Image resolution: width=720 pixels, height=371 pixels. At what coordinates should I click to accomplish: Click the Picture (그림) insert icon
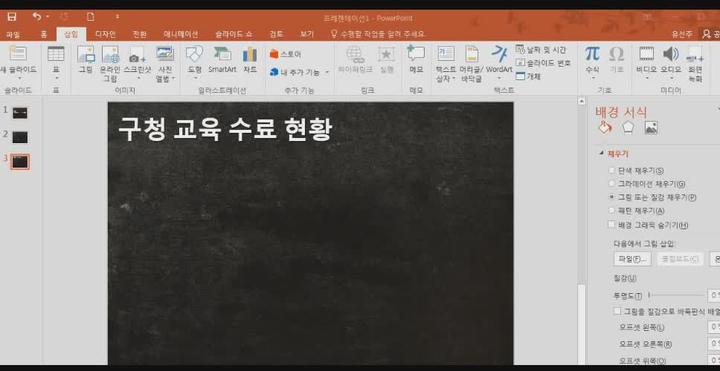(x=86, y=54)
